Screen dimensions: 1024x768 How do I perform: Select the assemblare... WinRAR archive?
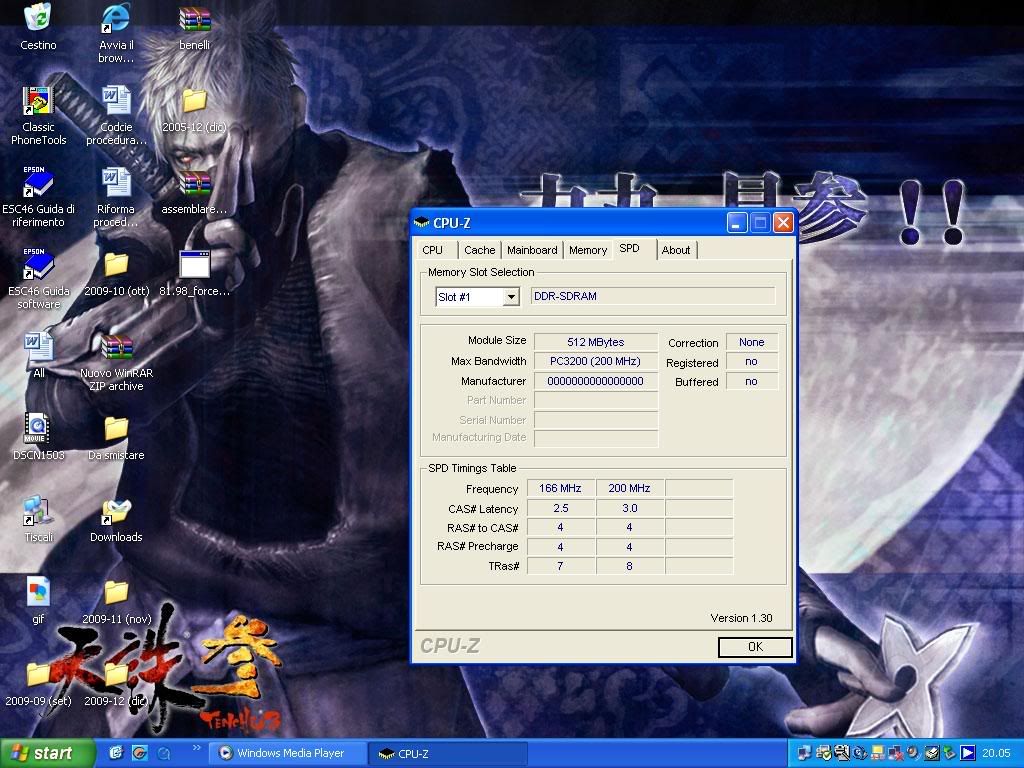click(x=195, y=182)
